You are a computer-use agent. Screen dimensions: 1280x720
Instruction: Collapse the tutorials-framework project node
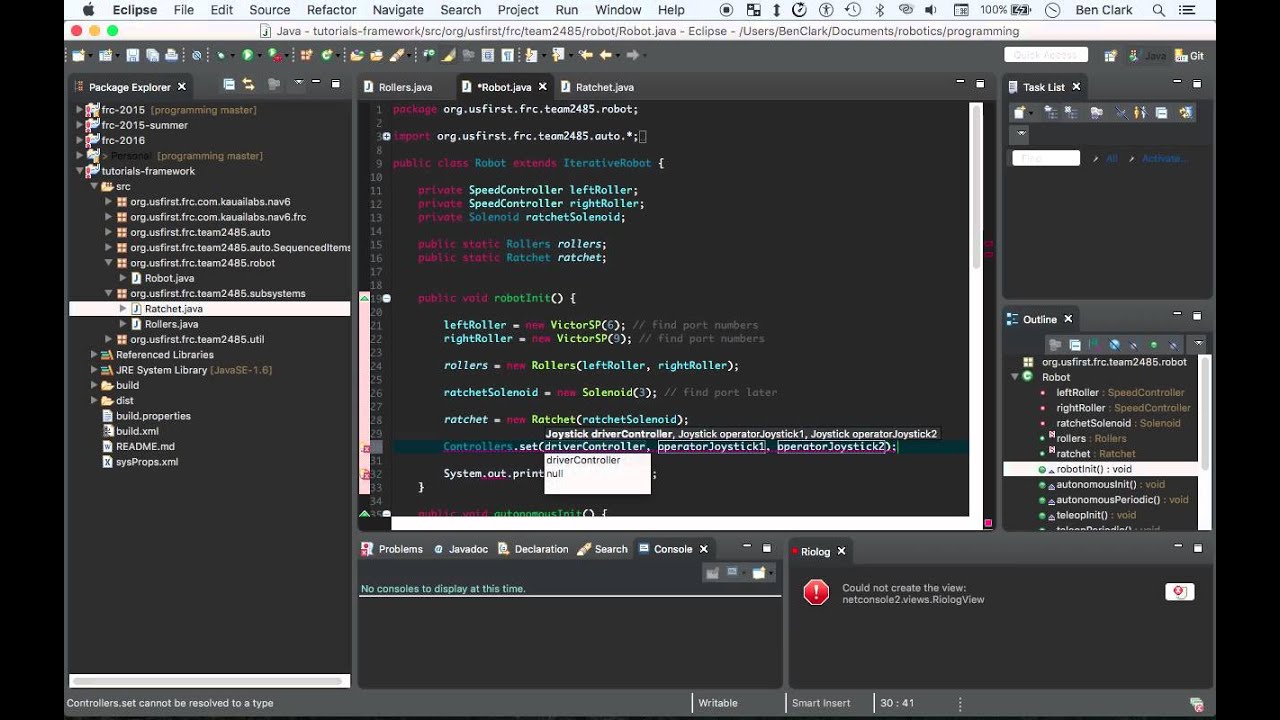80,171
